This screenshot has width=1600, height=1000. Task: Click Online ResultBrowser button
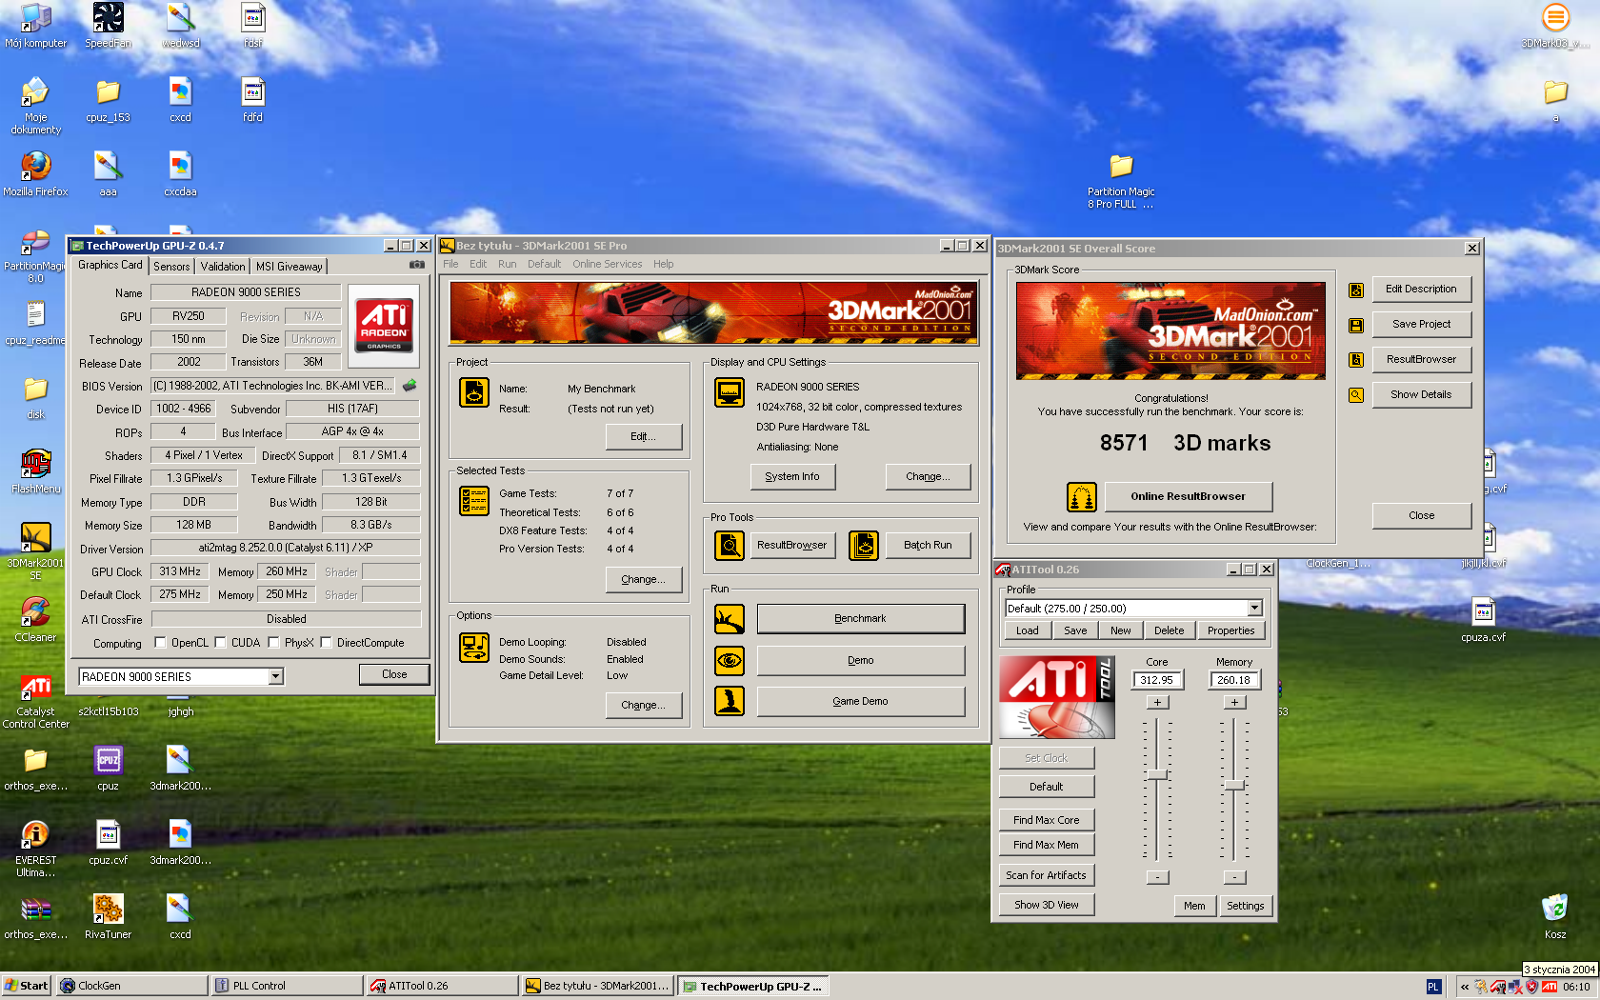click(x=1188, y=497)
